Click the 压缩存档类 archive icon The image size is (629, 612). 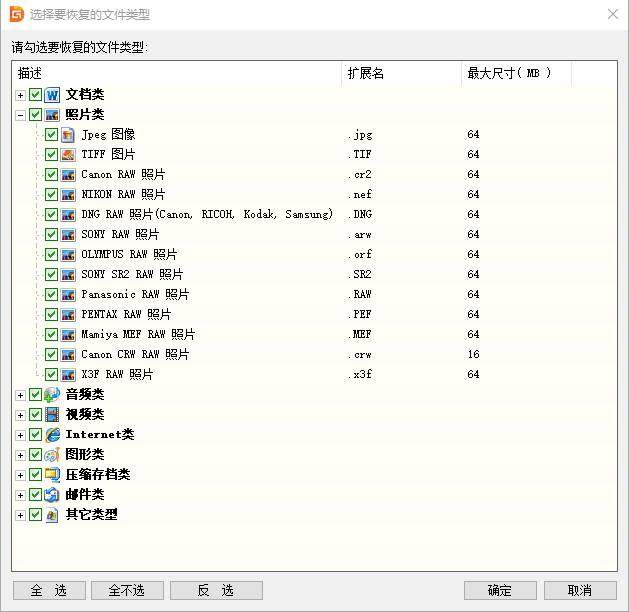[53, 474]
